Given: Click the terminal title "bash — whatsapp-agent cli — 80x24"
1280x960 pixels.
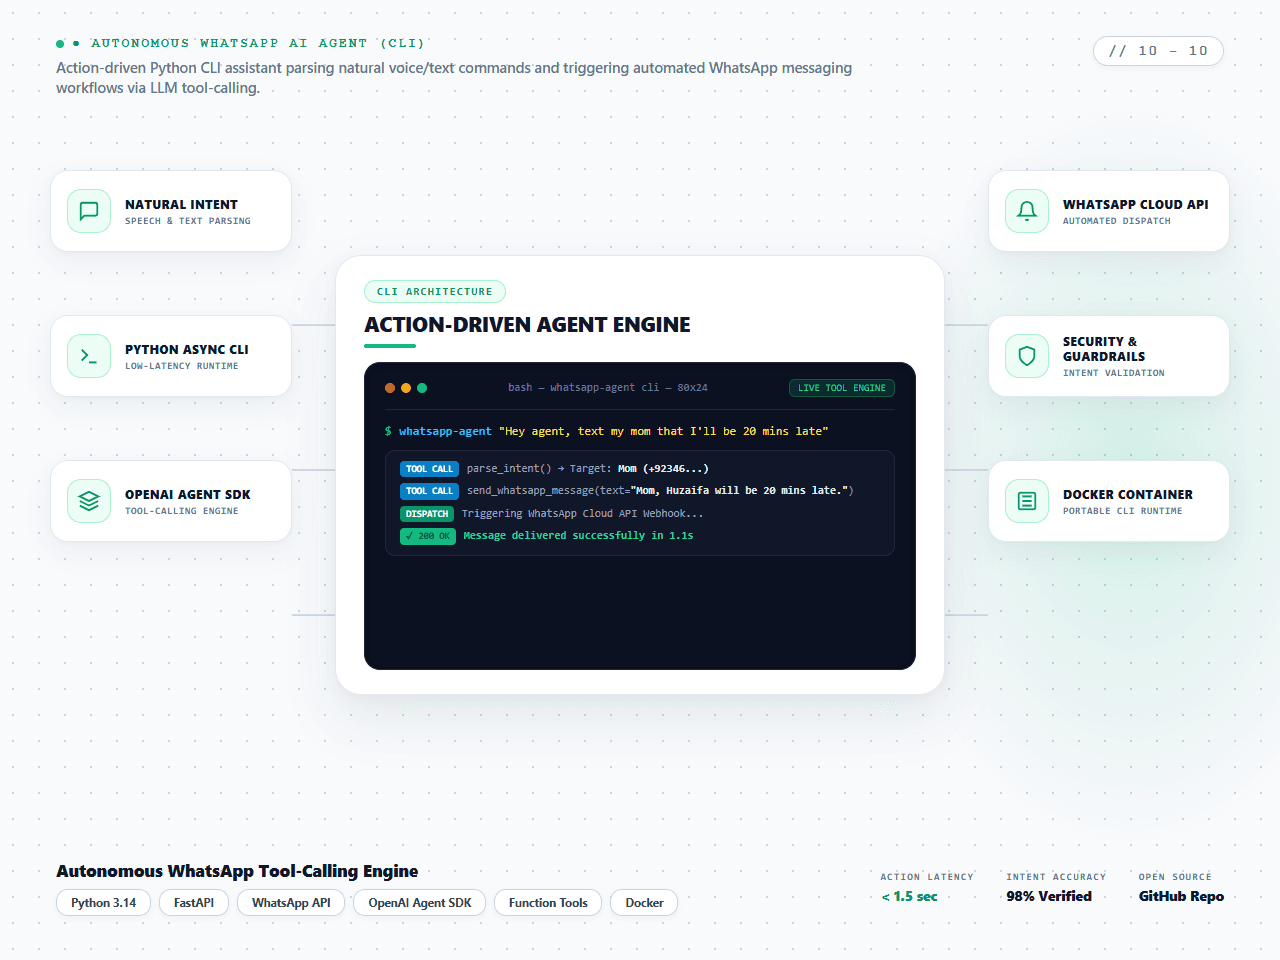Looking at the screenshot, I should pos(608,388).
